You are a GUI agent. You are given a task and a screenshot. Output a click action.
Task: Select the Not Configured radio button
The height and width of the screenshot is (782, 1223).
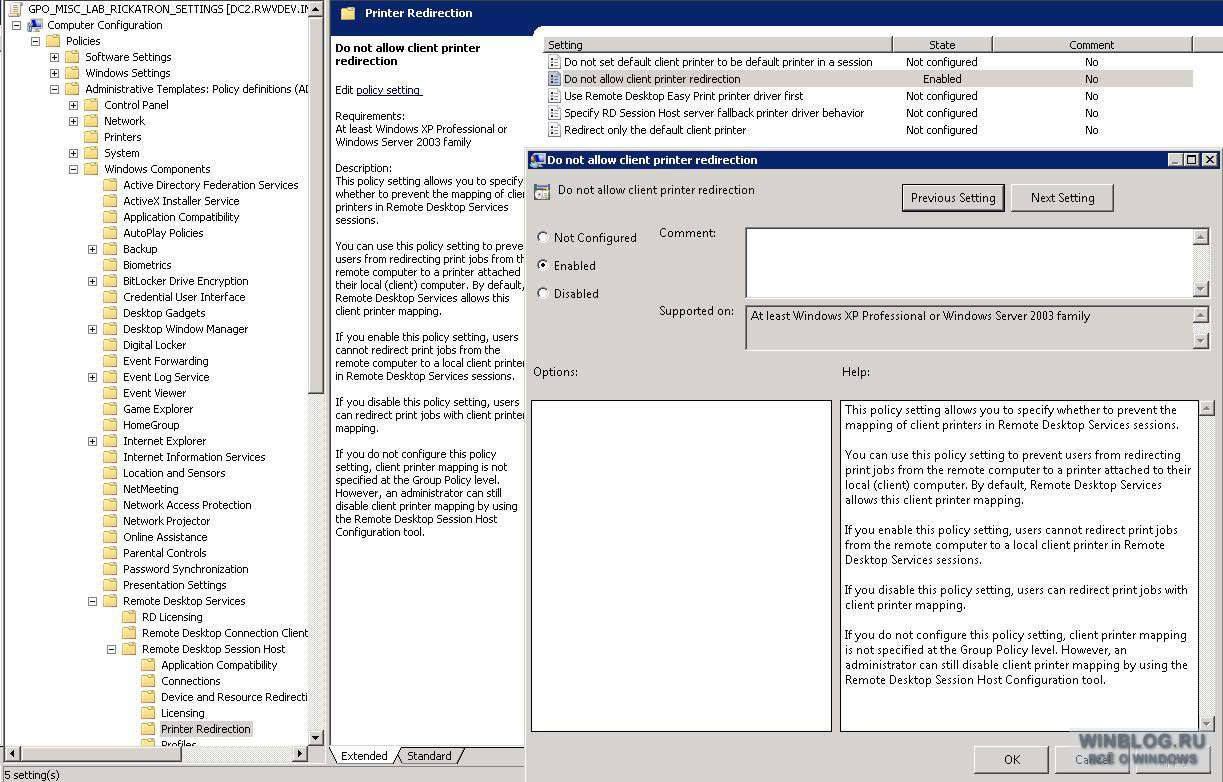point(543,238)
